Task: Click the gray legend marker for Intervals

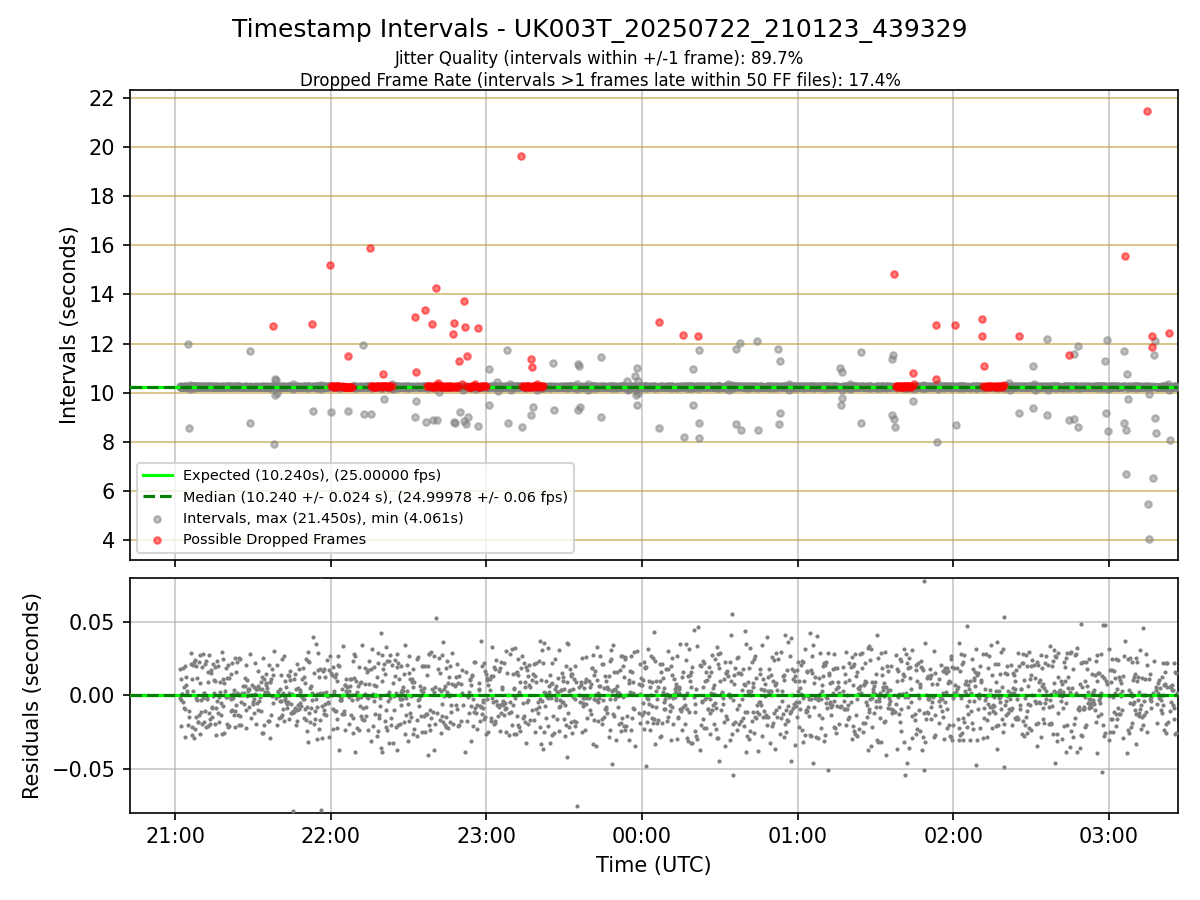Action: point(158,519)
